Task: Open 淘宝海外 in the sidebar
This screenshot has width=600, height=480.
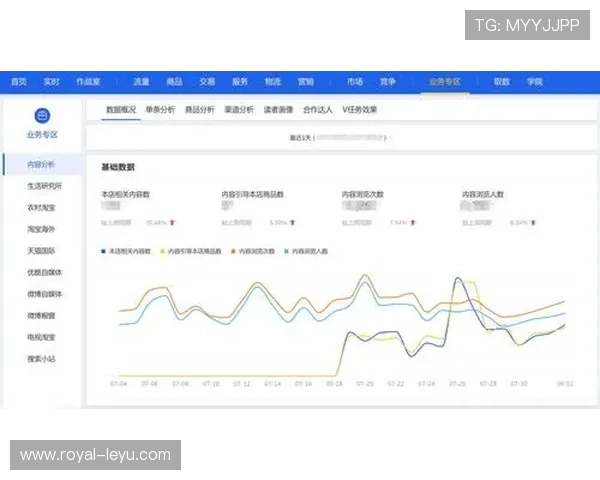Action: point(41,229)
